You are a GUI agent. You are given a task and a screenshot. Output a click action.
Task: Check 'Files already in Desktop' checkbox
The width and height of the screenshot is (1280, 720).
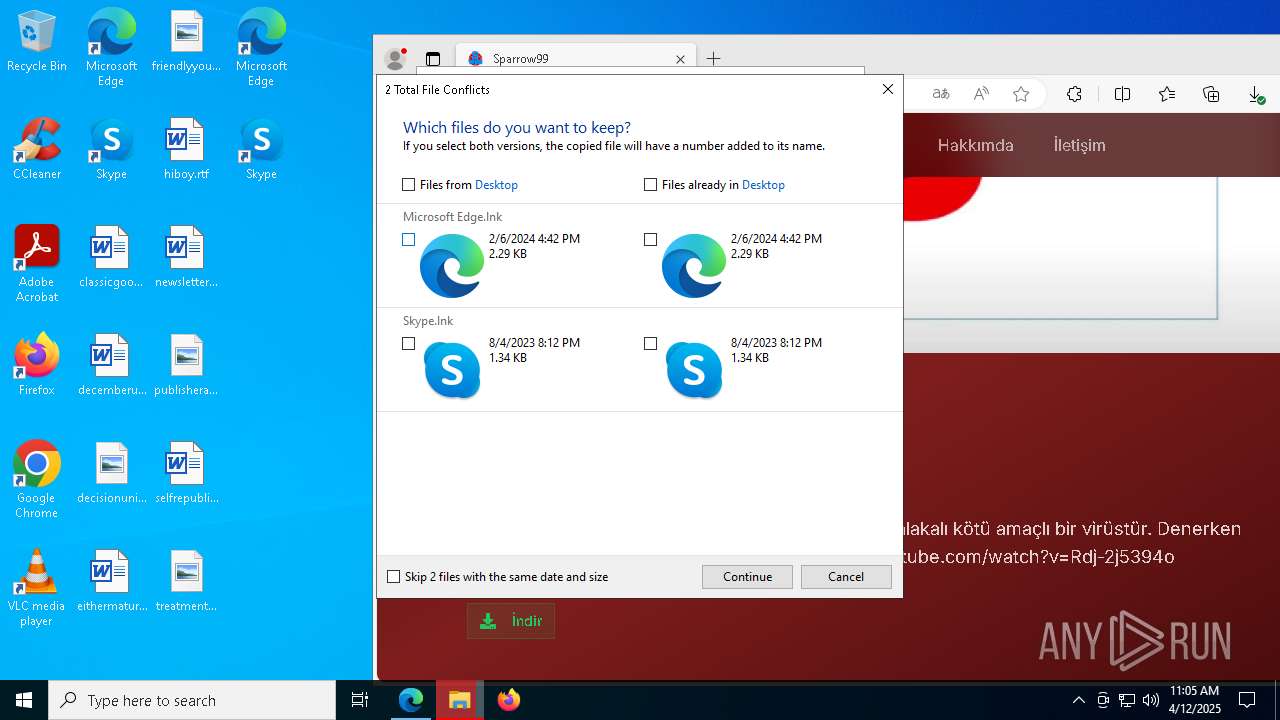650,184
